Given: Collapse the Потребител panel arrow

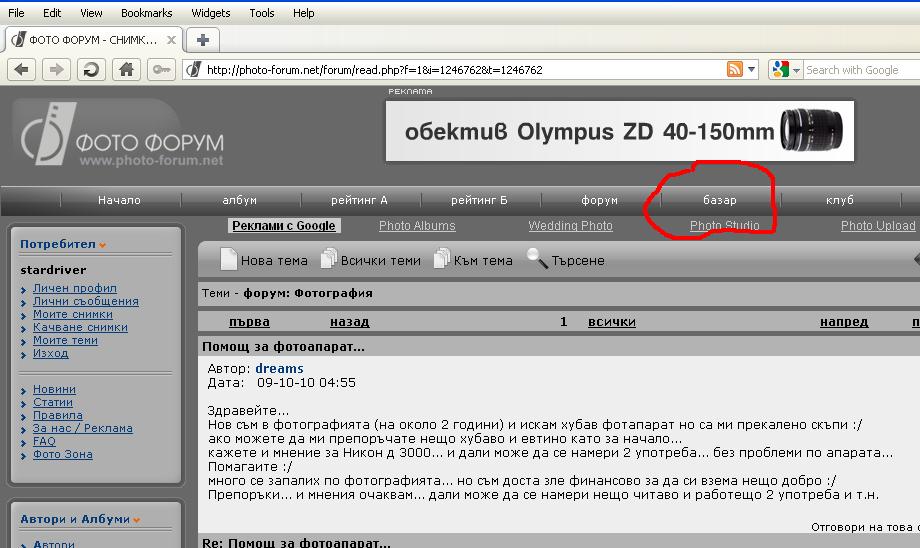Looking at the screenshot, I should pyautogui.click(x=103, y=245).
